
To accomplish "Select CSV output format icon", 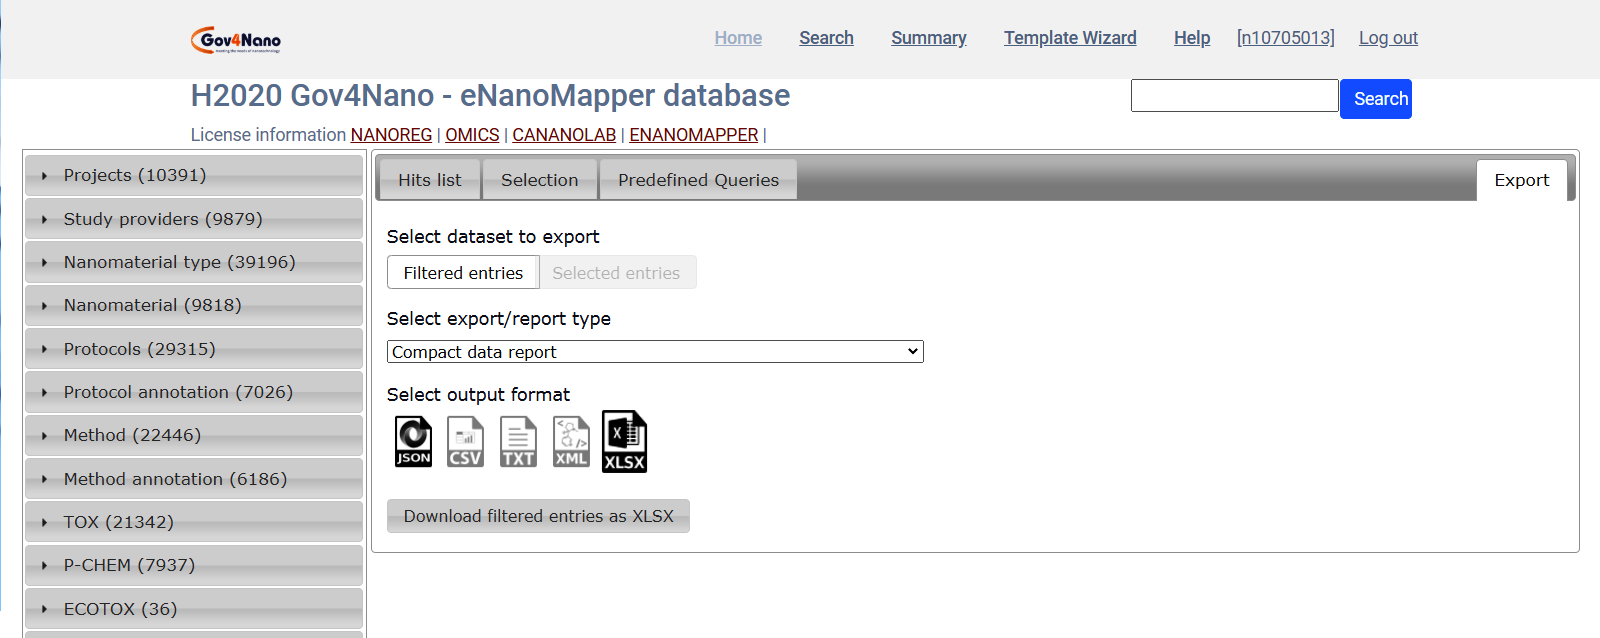I will [465, 441].
